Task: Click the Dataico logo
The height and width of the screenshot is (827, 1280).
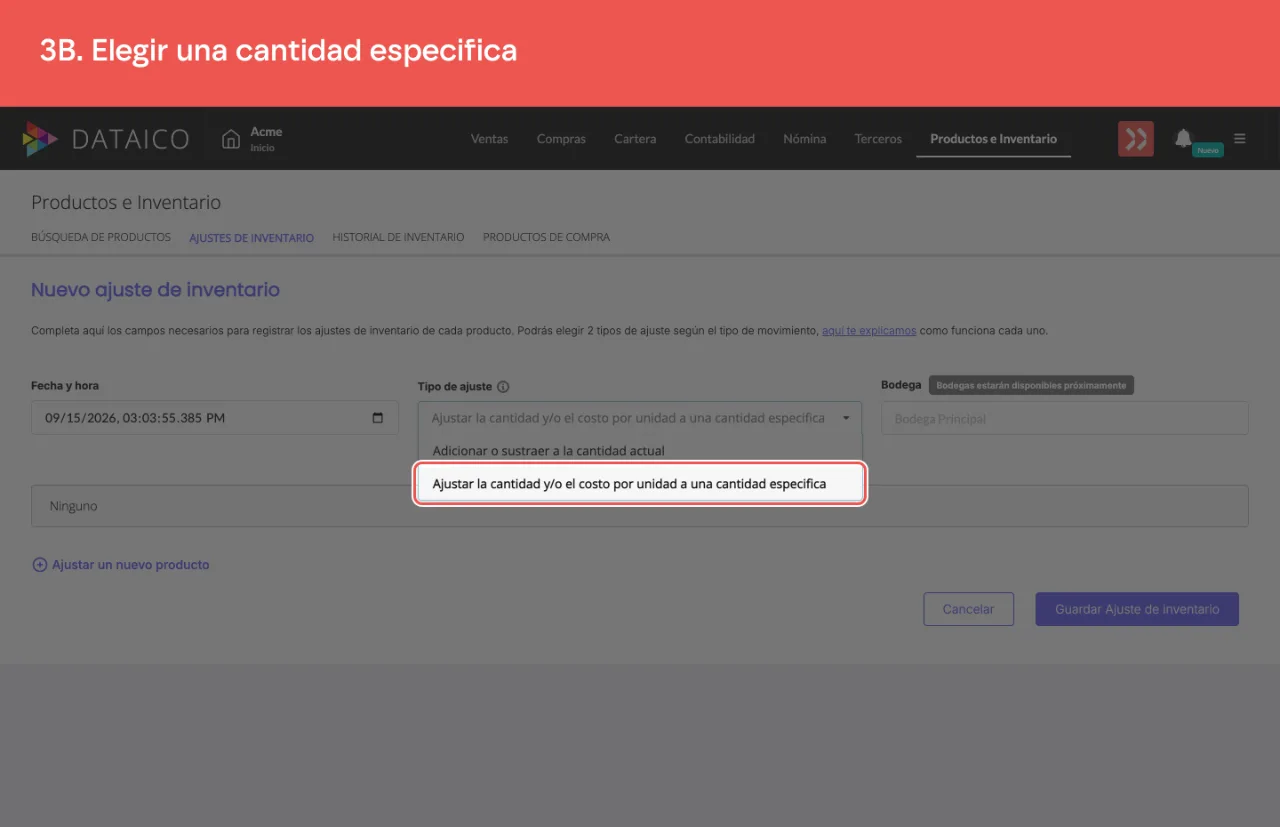Action: point(105,139)
